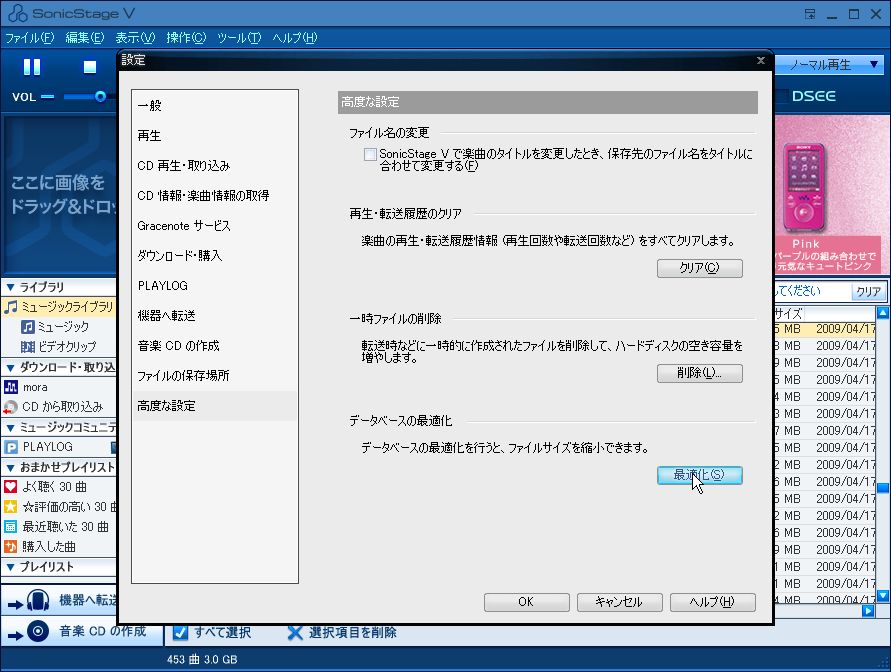Select Gracenote サービス settings category
The height and width of the screenshot is (672, 891).
tap(184, 226)
